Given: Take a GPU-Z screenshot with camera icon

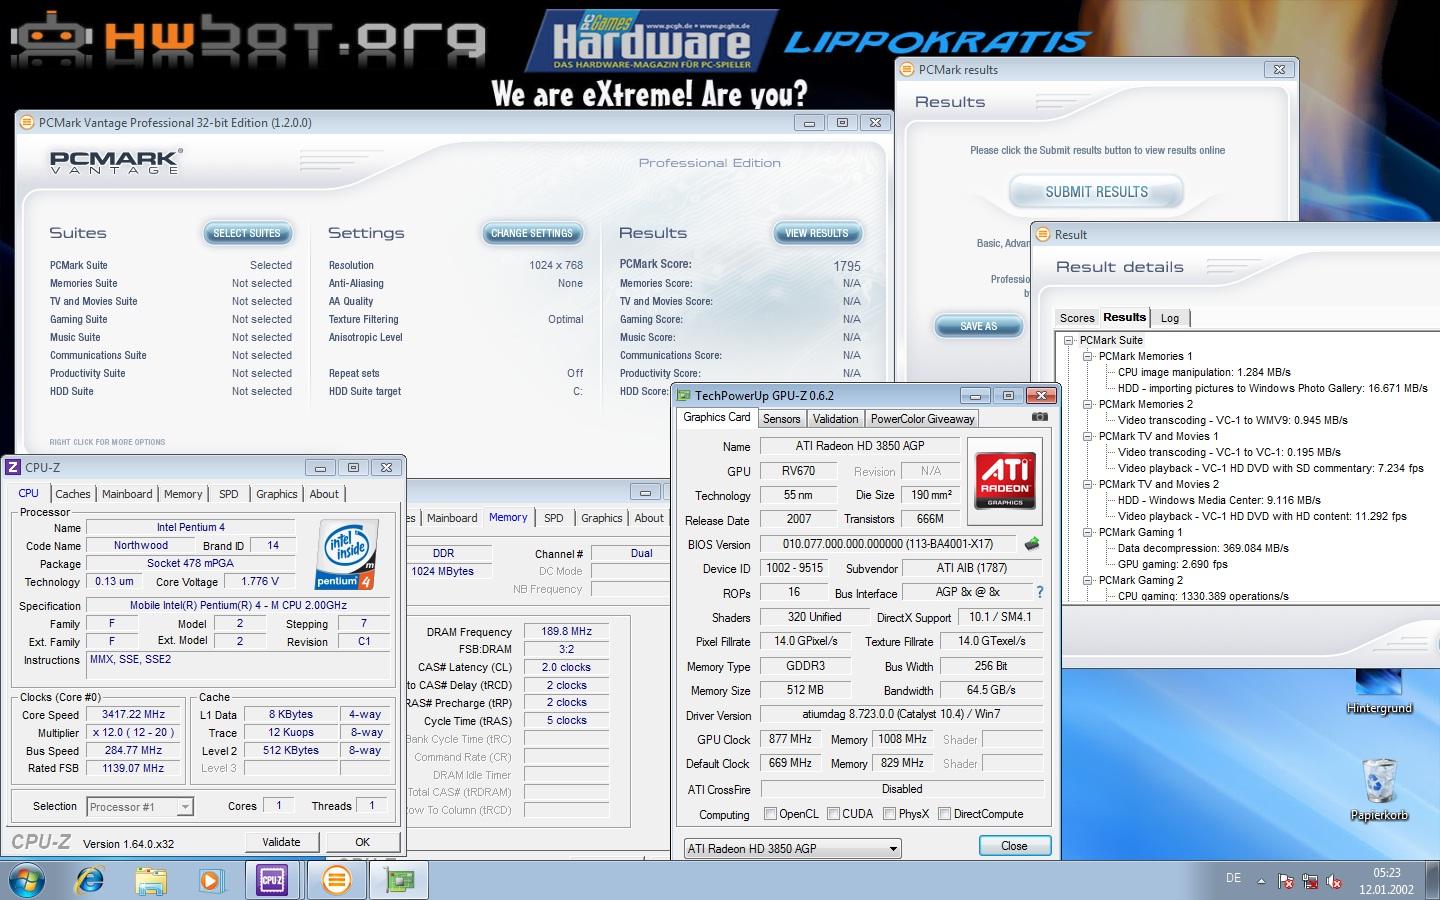Looking at the screenshot, I should click(1040, 416).
